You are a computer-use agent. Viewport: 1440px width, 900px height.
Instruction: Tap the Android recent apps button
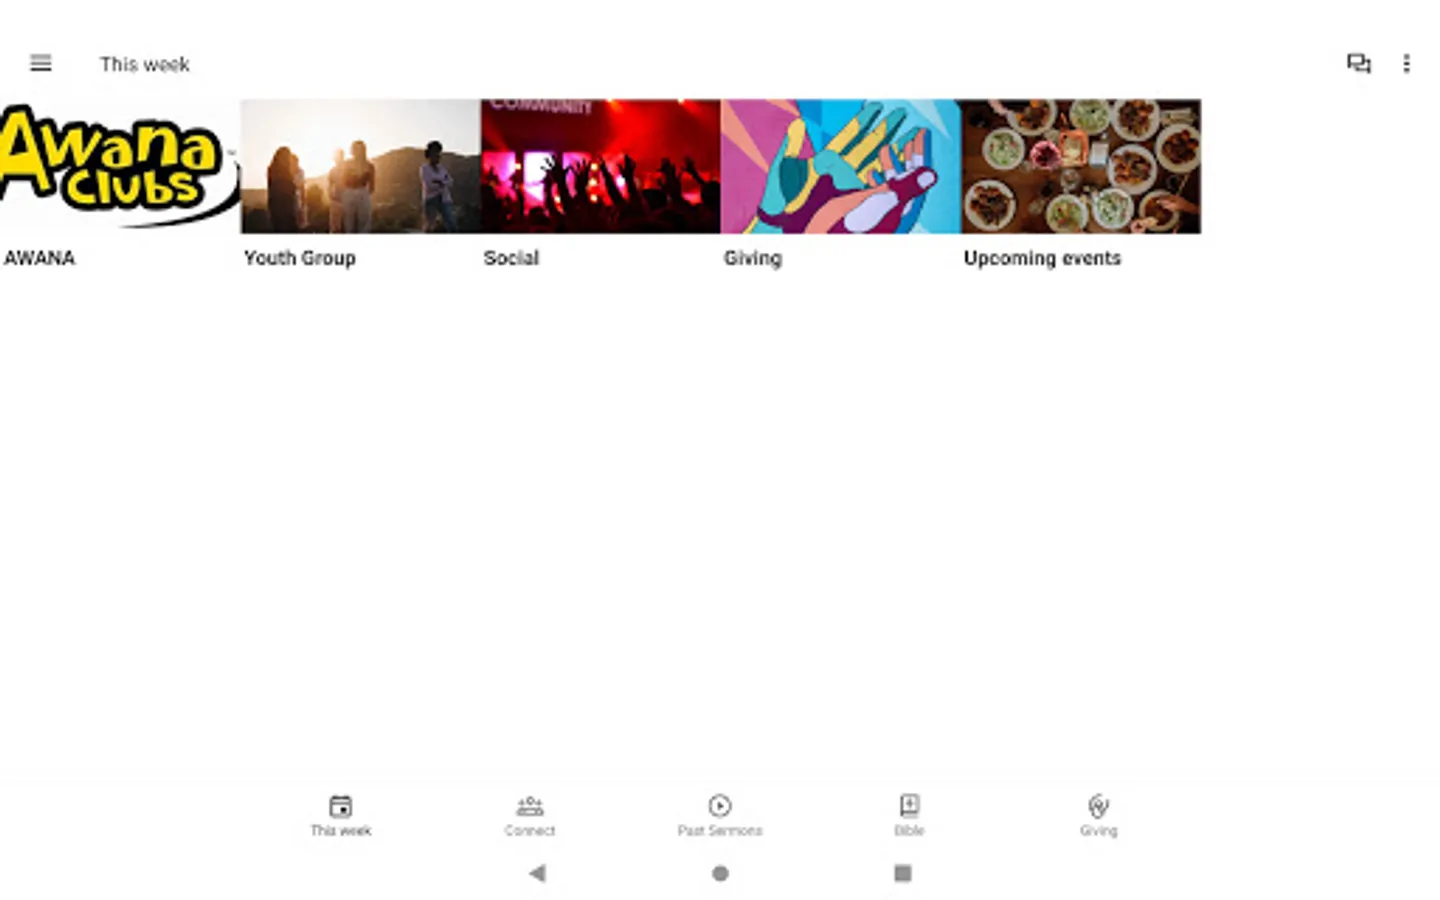(902, 873)
